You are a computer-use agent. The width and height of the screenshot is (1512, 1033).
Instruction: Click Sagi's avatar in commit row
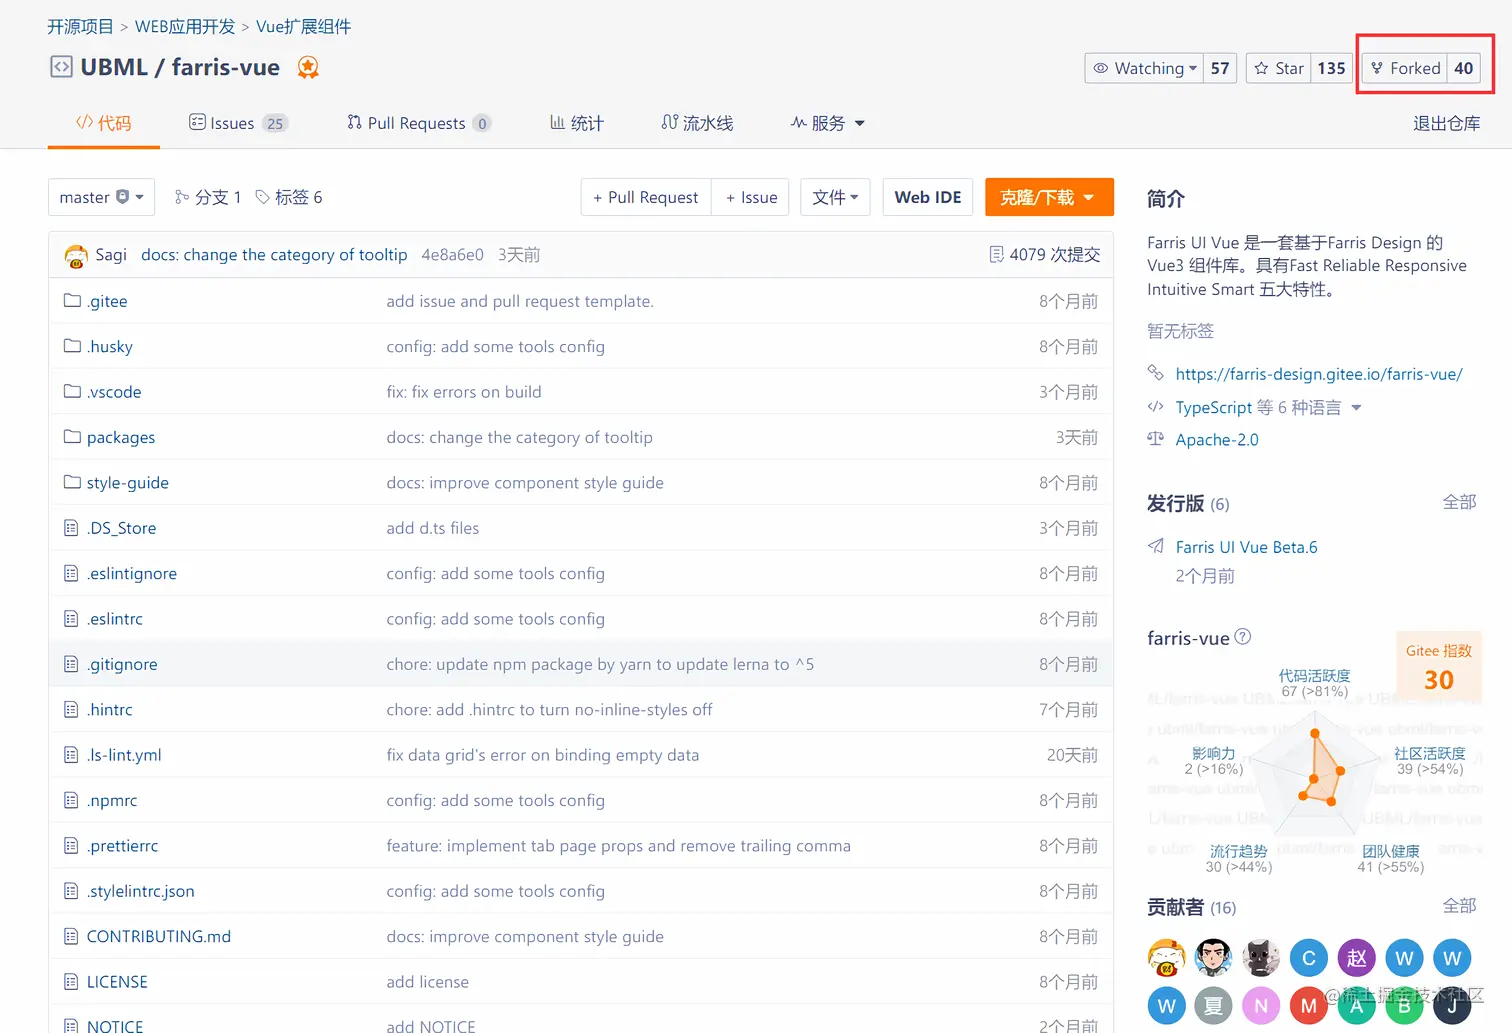coord(76,255)
